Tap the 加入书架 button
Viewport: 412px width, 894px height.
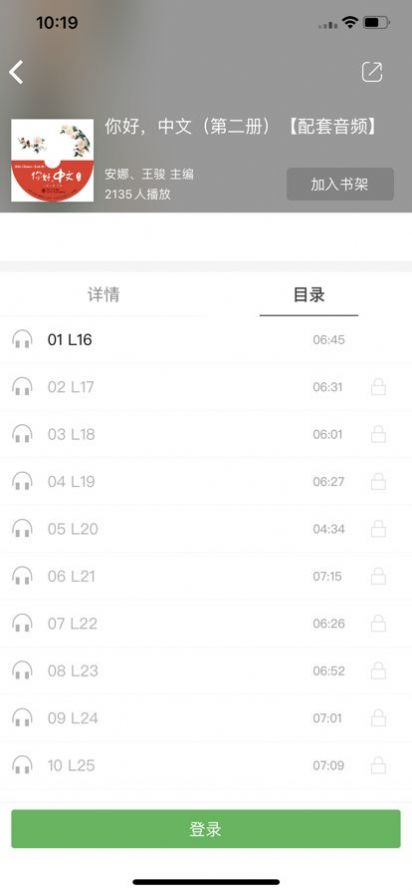pos(340,184)
